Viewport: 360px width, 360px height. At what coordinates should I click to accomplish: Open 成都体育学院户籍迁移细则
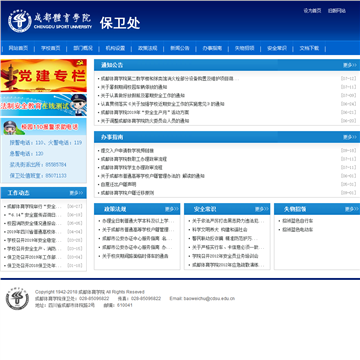pos(127,193)
